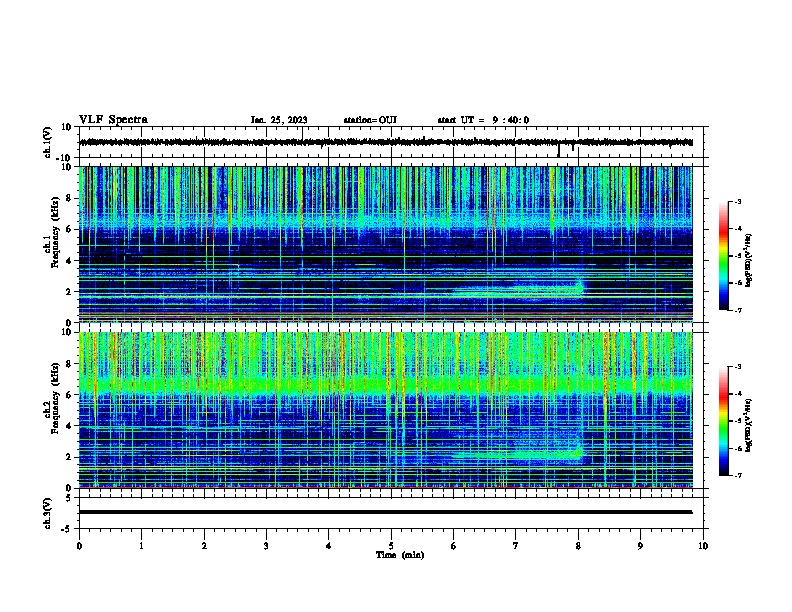Click the downward spike near minute 7.7 in ch.1 waveform
The image size is (792, 612).
click(x=559, y=150)
